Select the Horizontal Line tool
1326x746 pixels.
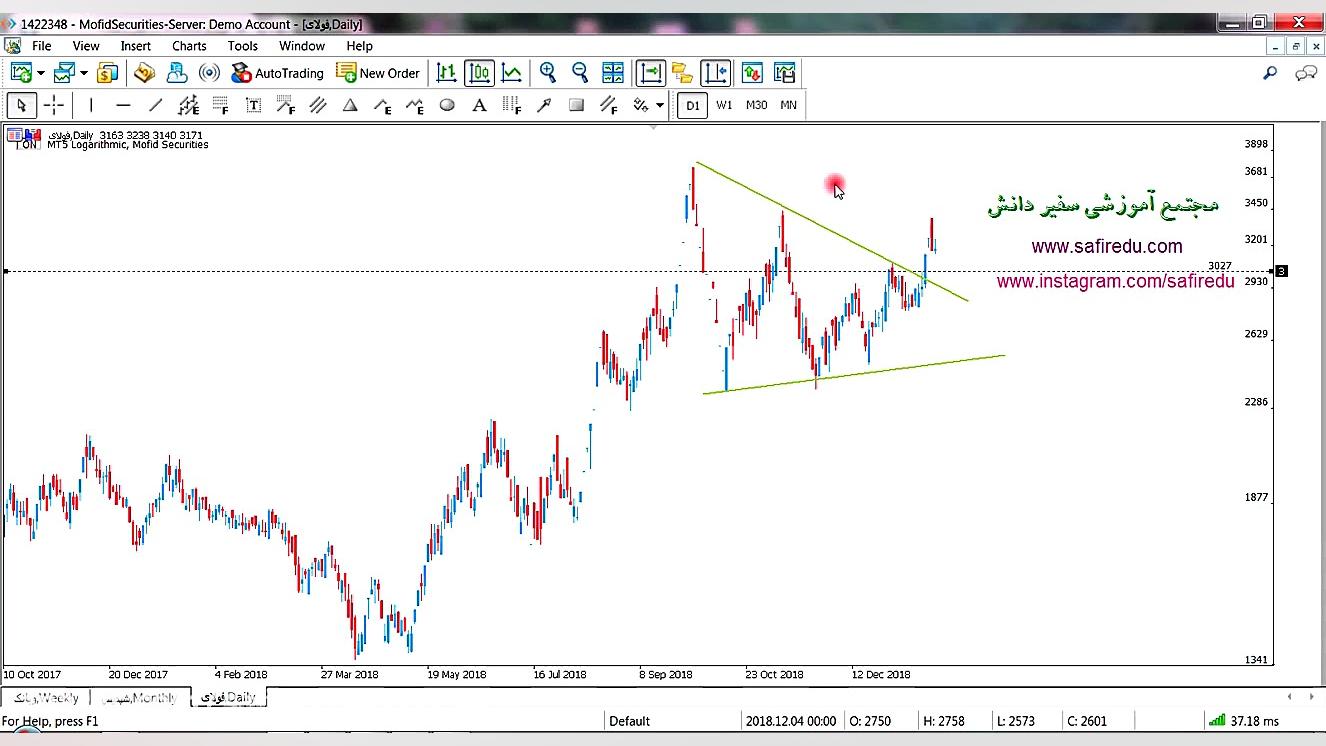(123, 105)
